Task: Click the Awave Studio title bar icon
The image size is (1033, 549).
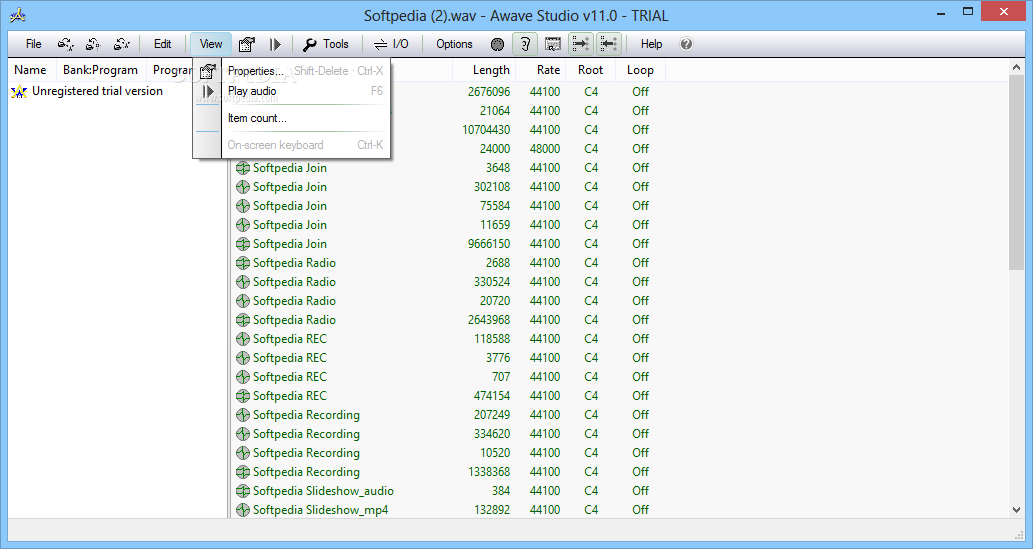Action: point(18,14)
